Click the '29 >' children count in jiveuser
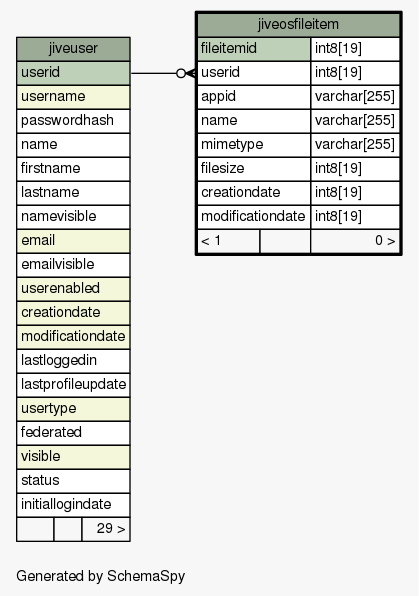 click(106, 529)
